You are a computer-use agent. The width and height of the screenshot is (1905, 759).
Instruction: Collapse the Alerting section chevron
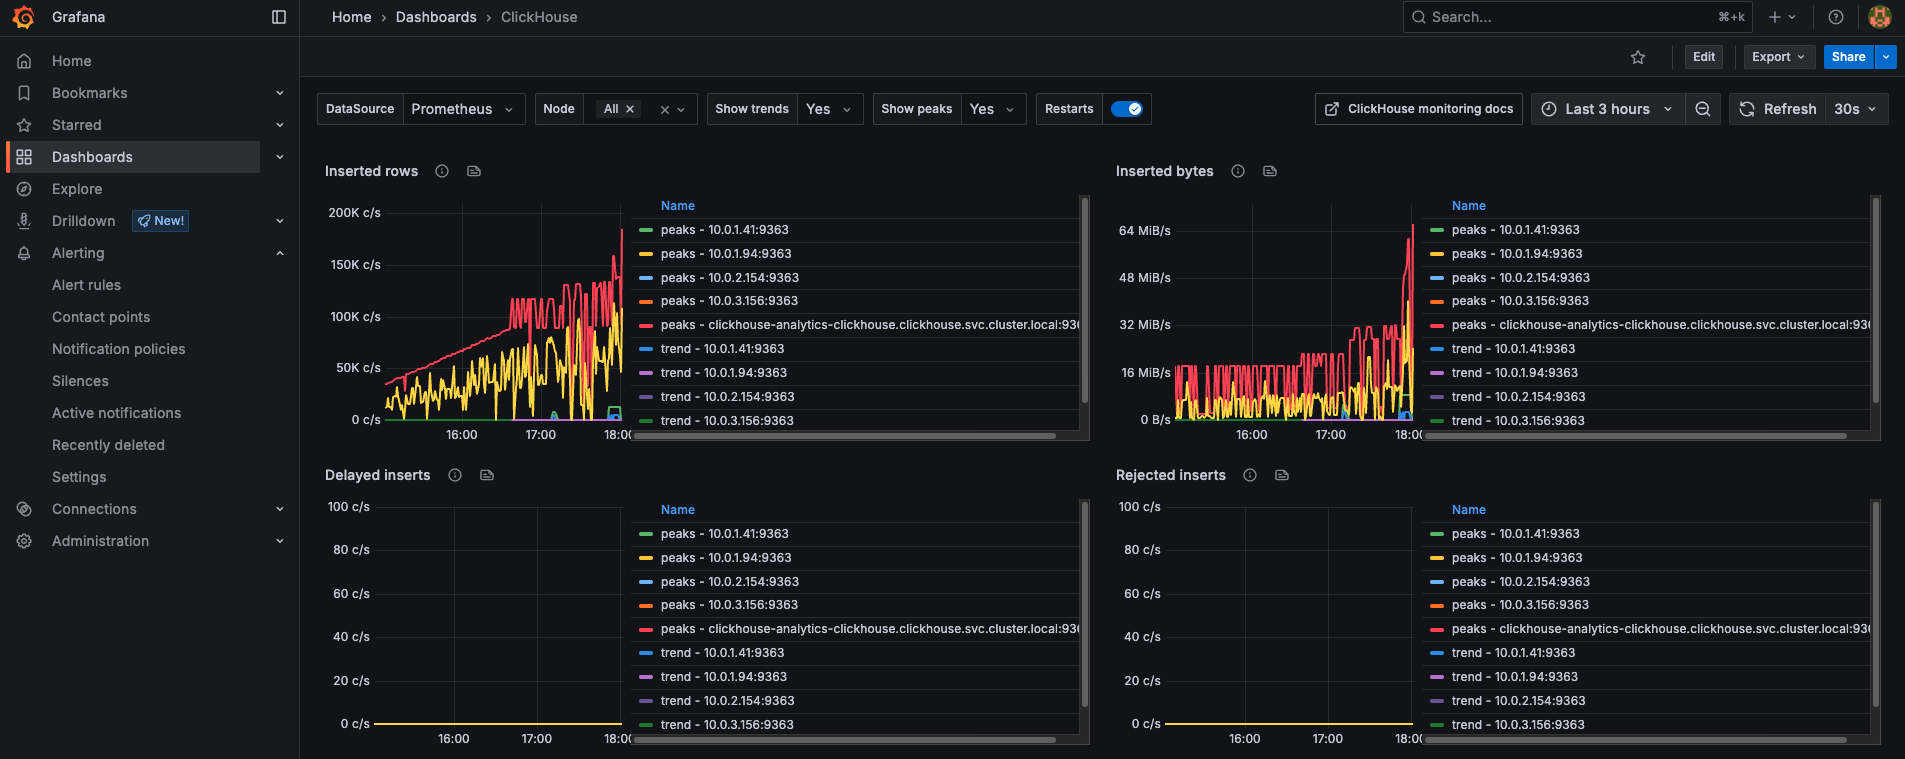click(280, 253)
